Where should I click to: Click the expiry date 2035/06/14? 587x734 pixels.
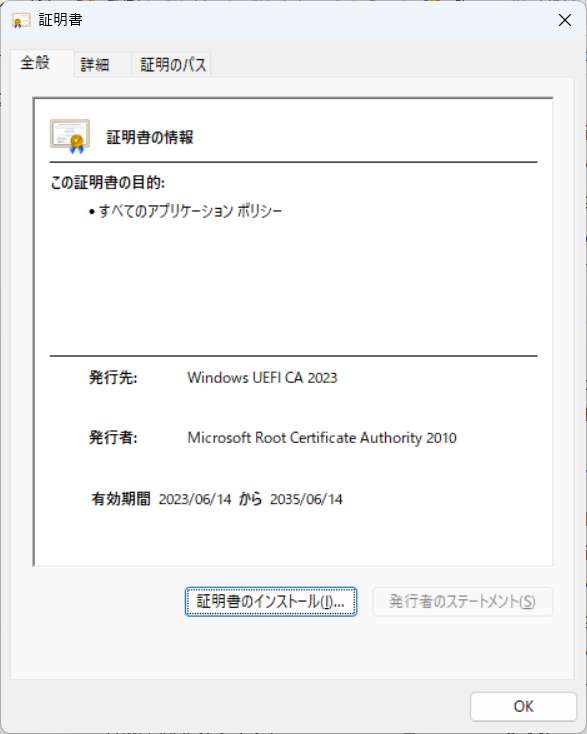306,499
